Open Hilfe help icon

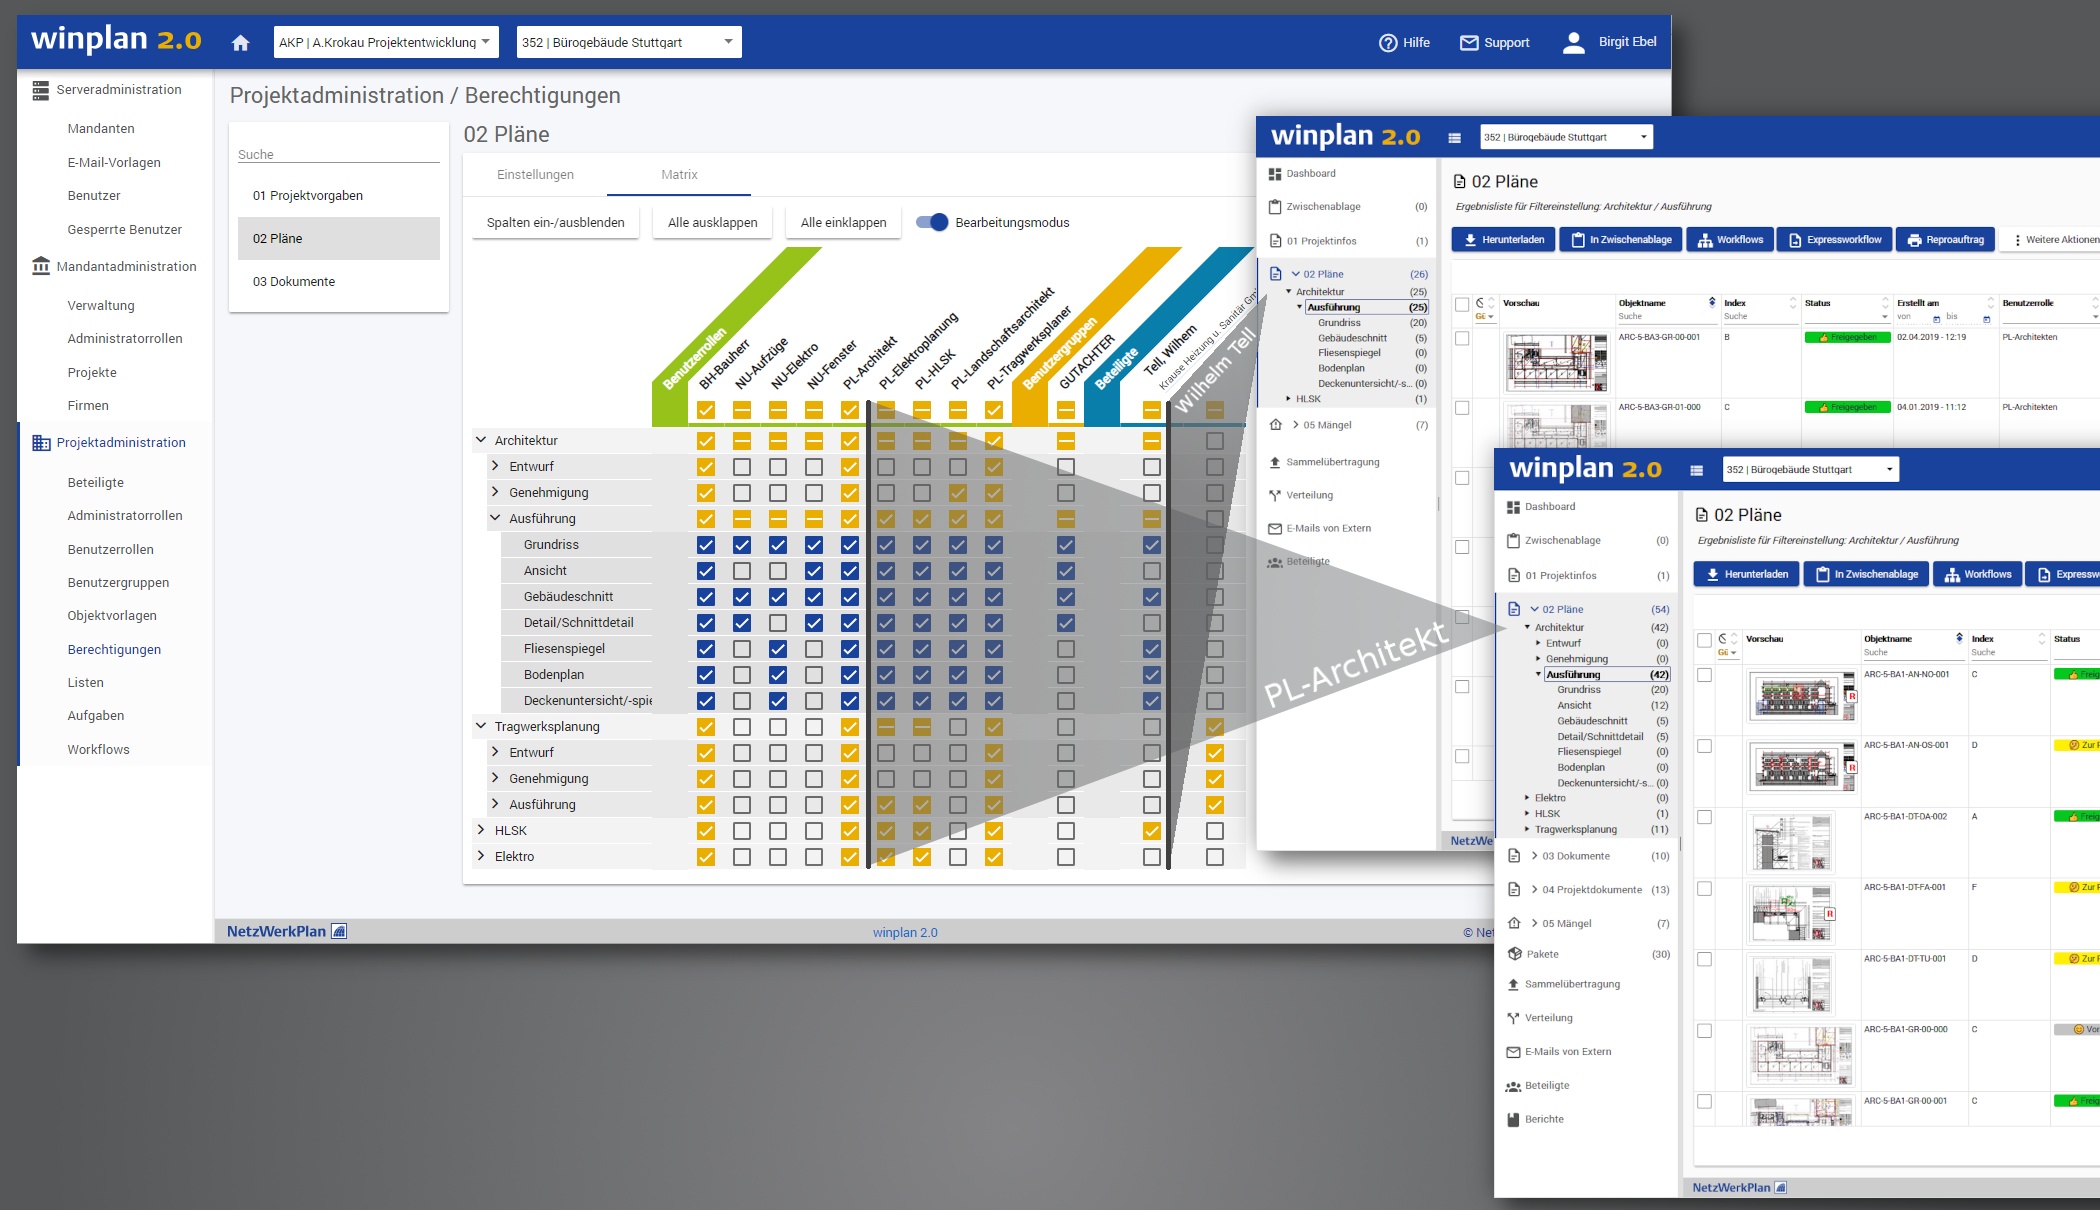(1388, 42)
